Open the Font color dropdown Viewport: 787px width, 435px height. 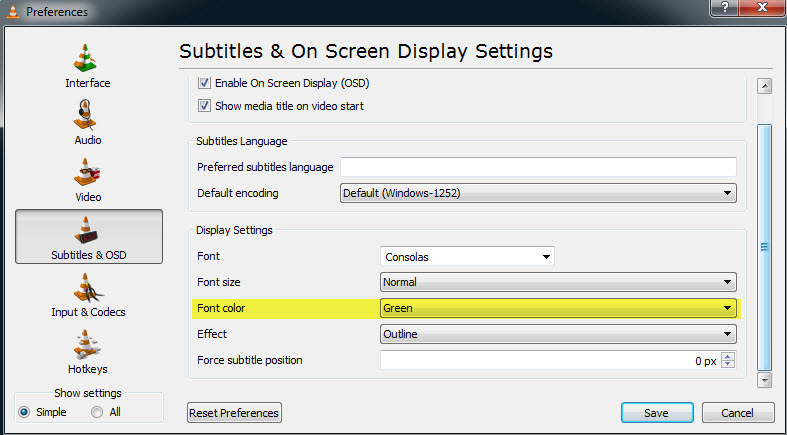(558, 309)
